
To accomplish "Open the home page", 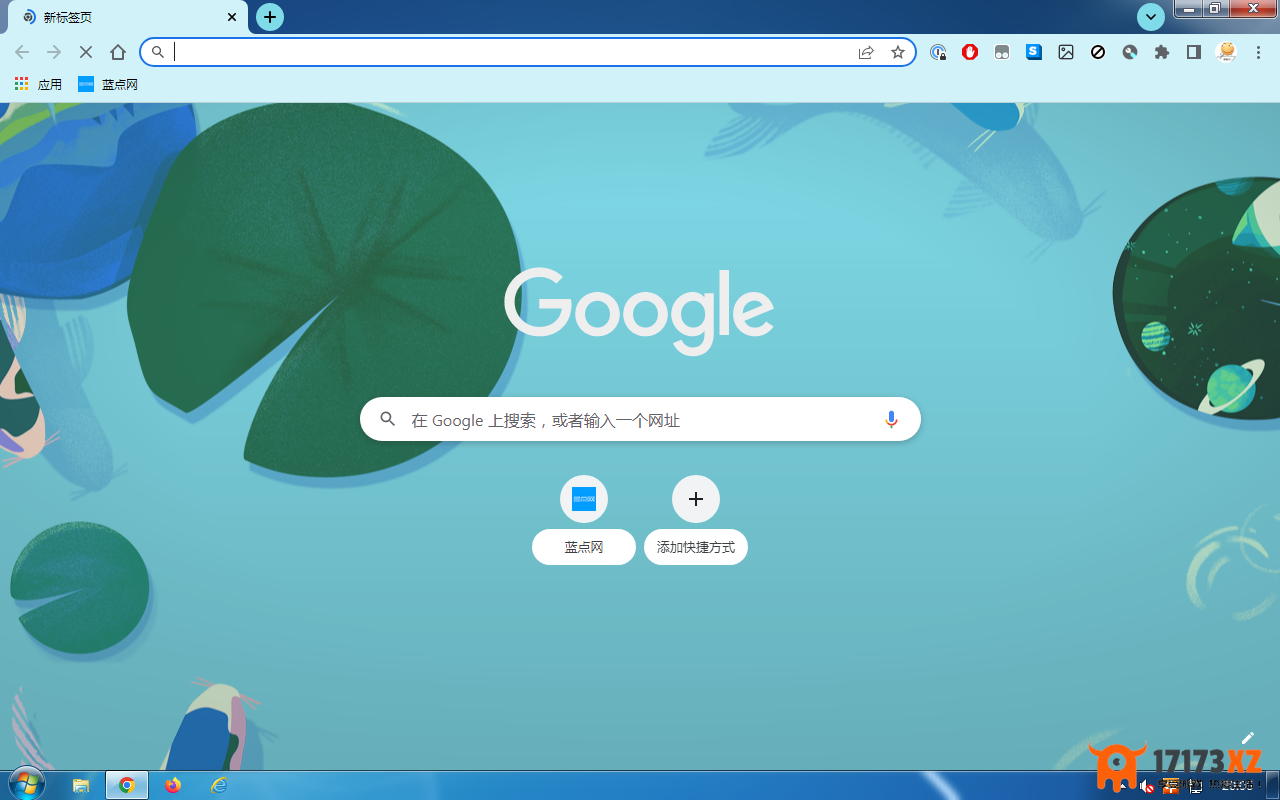I will point(118,52).
